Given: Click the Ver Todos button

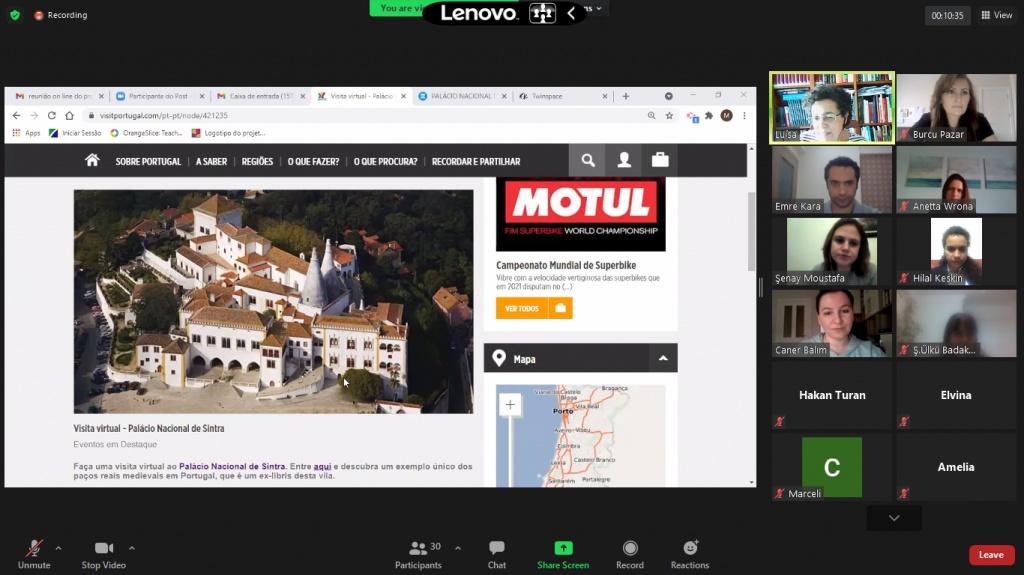Looking at the screenshot, I should point(522,308).
